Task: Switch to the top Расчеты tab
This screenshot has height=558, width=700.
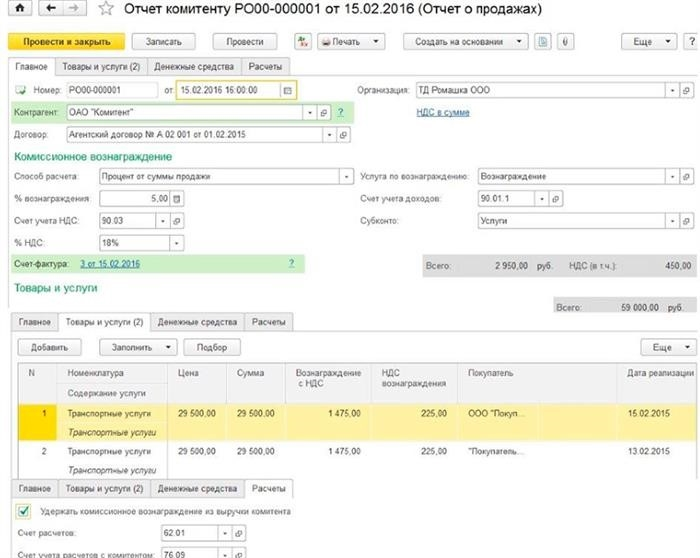Action: 265,67
